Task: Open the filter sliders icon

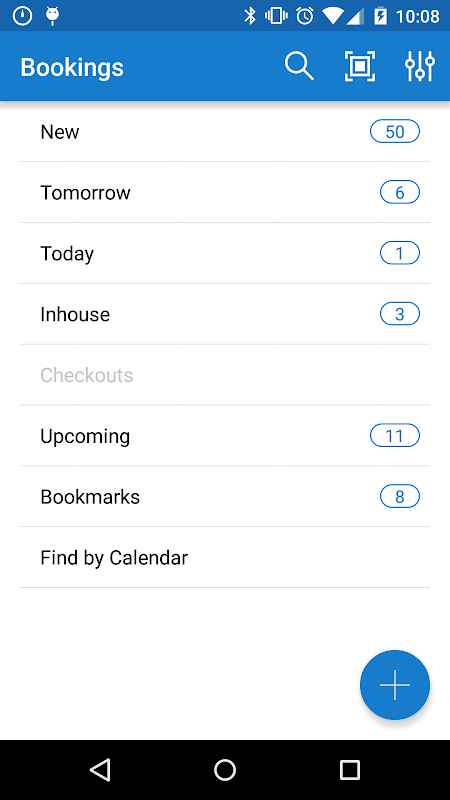Action: [x=419, y=66]
